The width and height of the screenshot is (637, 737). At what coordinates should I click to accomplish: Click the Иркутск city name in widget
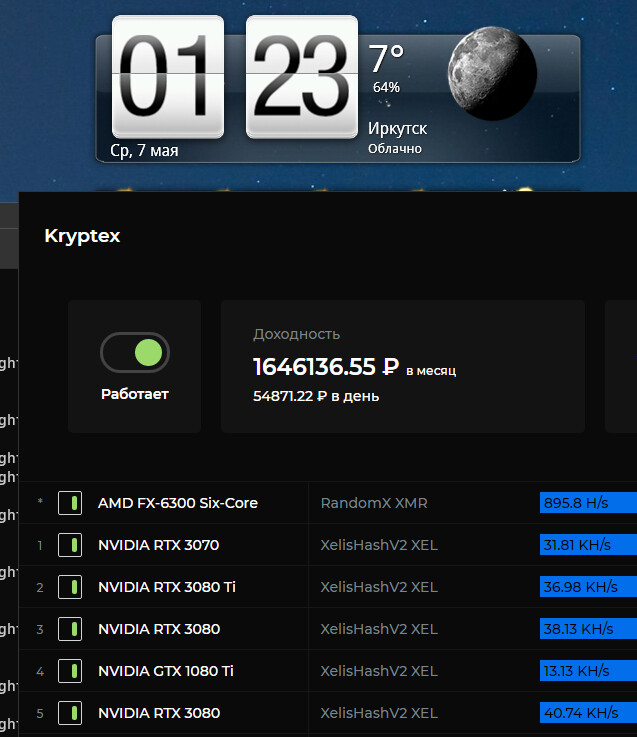(x=397, y=128)
